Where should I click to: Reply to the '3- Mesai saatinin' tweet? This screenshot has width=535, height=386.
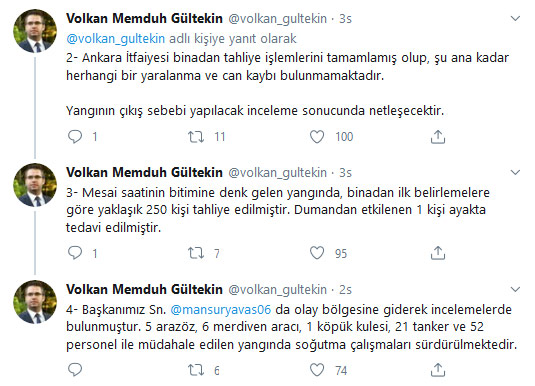75,253
